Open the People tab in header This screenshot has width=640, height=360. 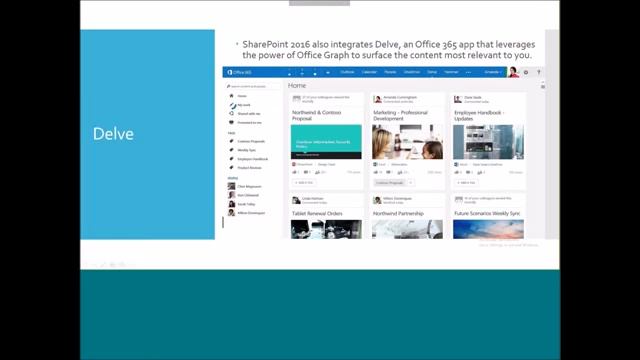[x=390, y=72]
